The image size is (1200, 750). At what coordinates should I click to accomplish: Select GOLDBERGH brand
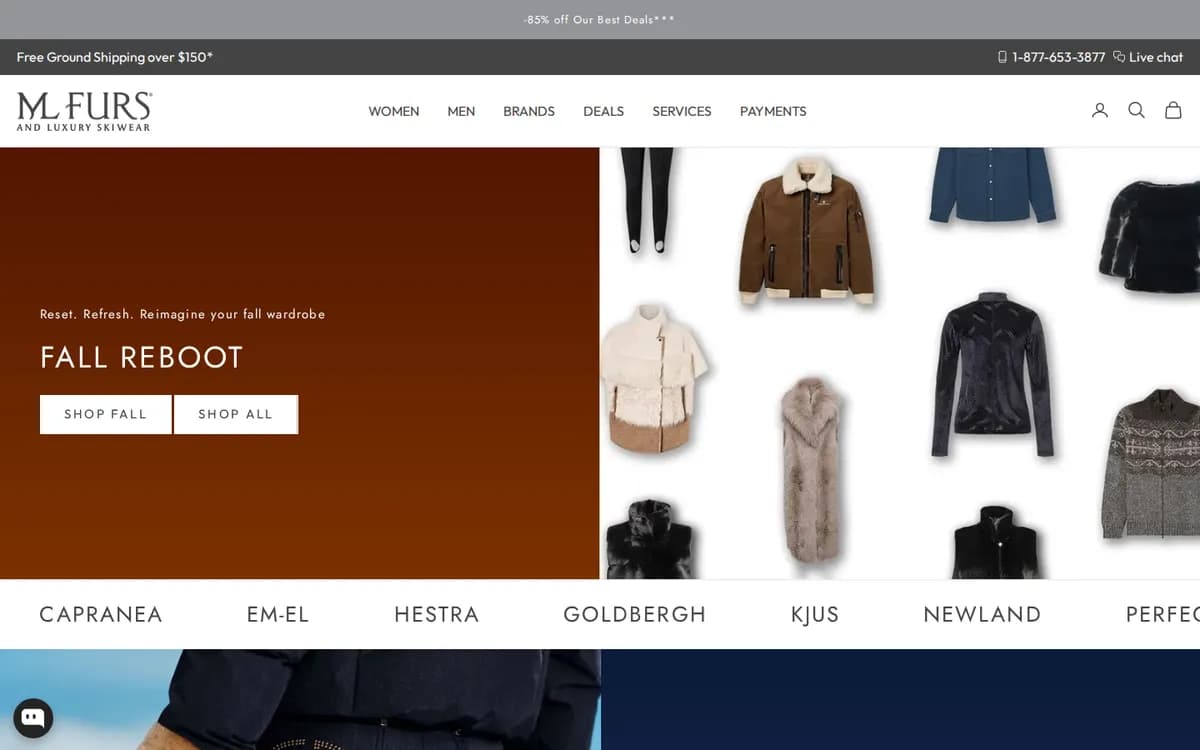pyautogui.click(x=635, y=614)
